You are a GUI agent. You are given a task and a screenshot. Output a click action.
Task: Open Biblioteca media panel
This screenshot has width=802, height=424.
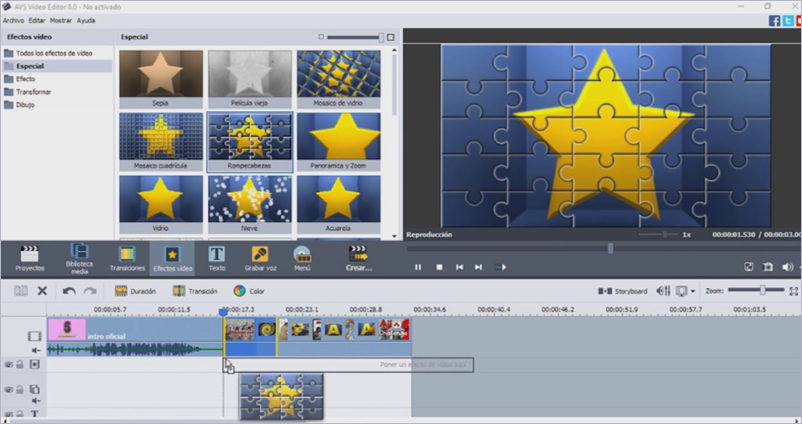tap(79, 258)
